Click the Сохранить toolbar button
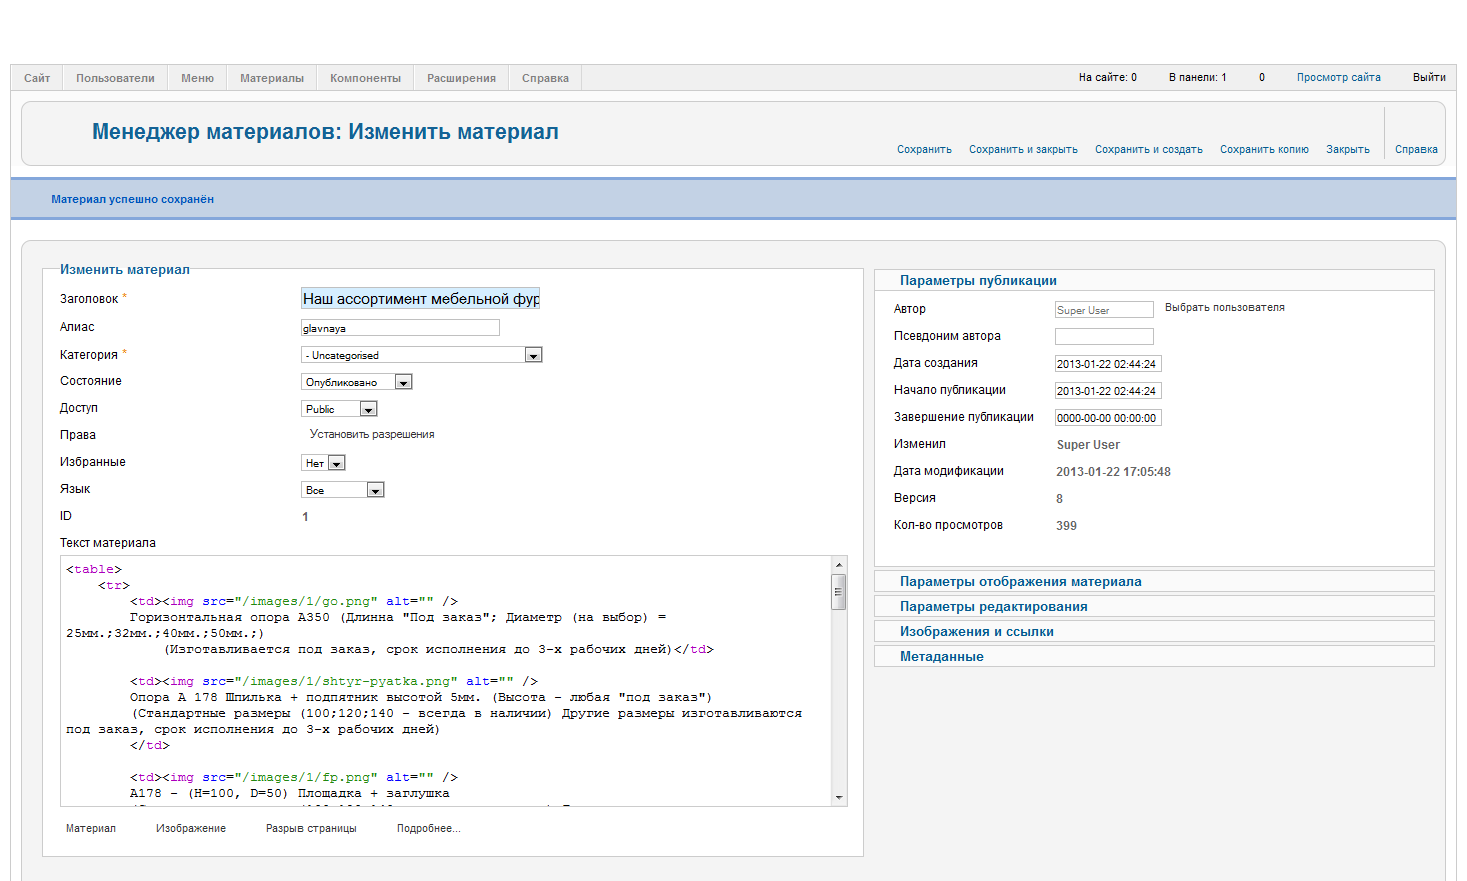This screenshot has width=1467, height=881. pyautogui.click(x=923, y=149)
